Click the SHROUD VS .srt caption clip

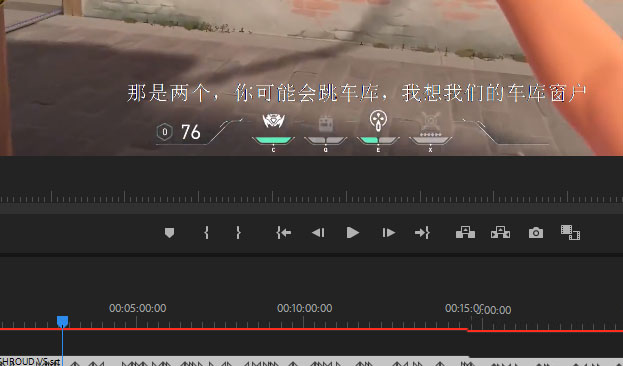[234, 361]
